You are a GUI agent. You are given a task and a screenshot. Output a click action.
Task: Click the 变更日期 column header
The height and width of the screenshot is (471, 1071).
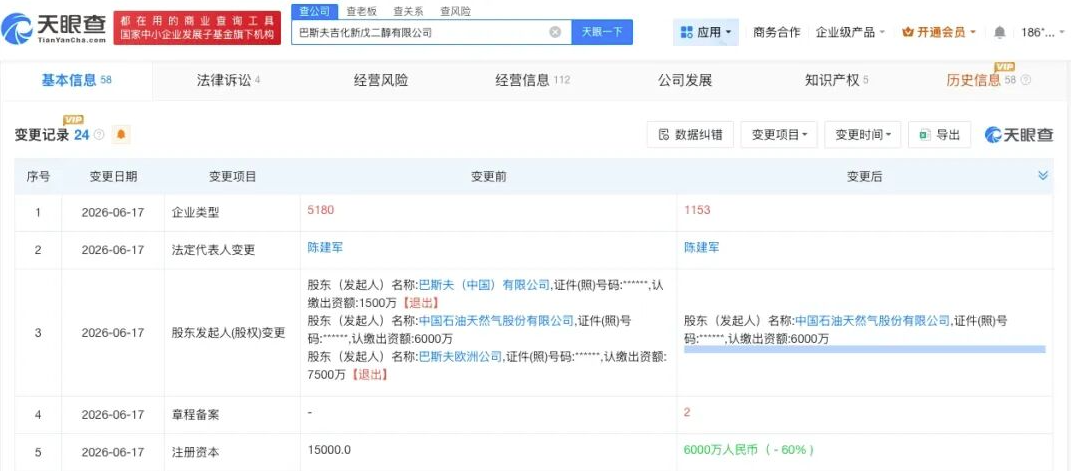pyautogui.click(x=113, y=176)
